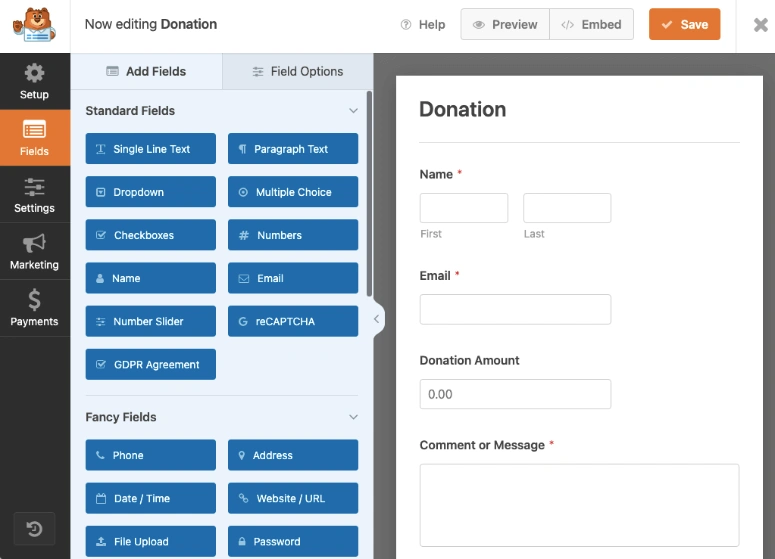775x559 pixels.
Task: Add a Multiple Choice field
Action: [x=293, y=192]
